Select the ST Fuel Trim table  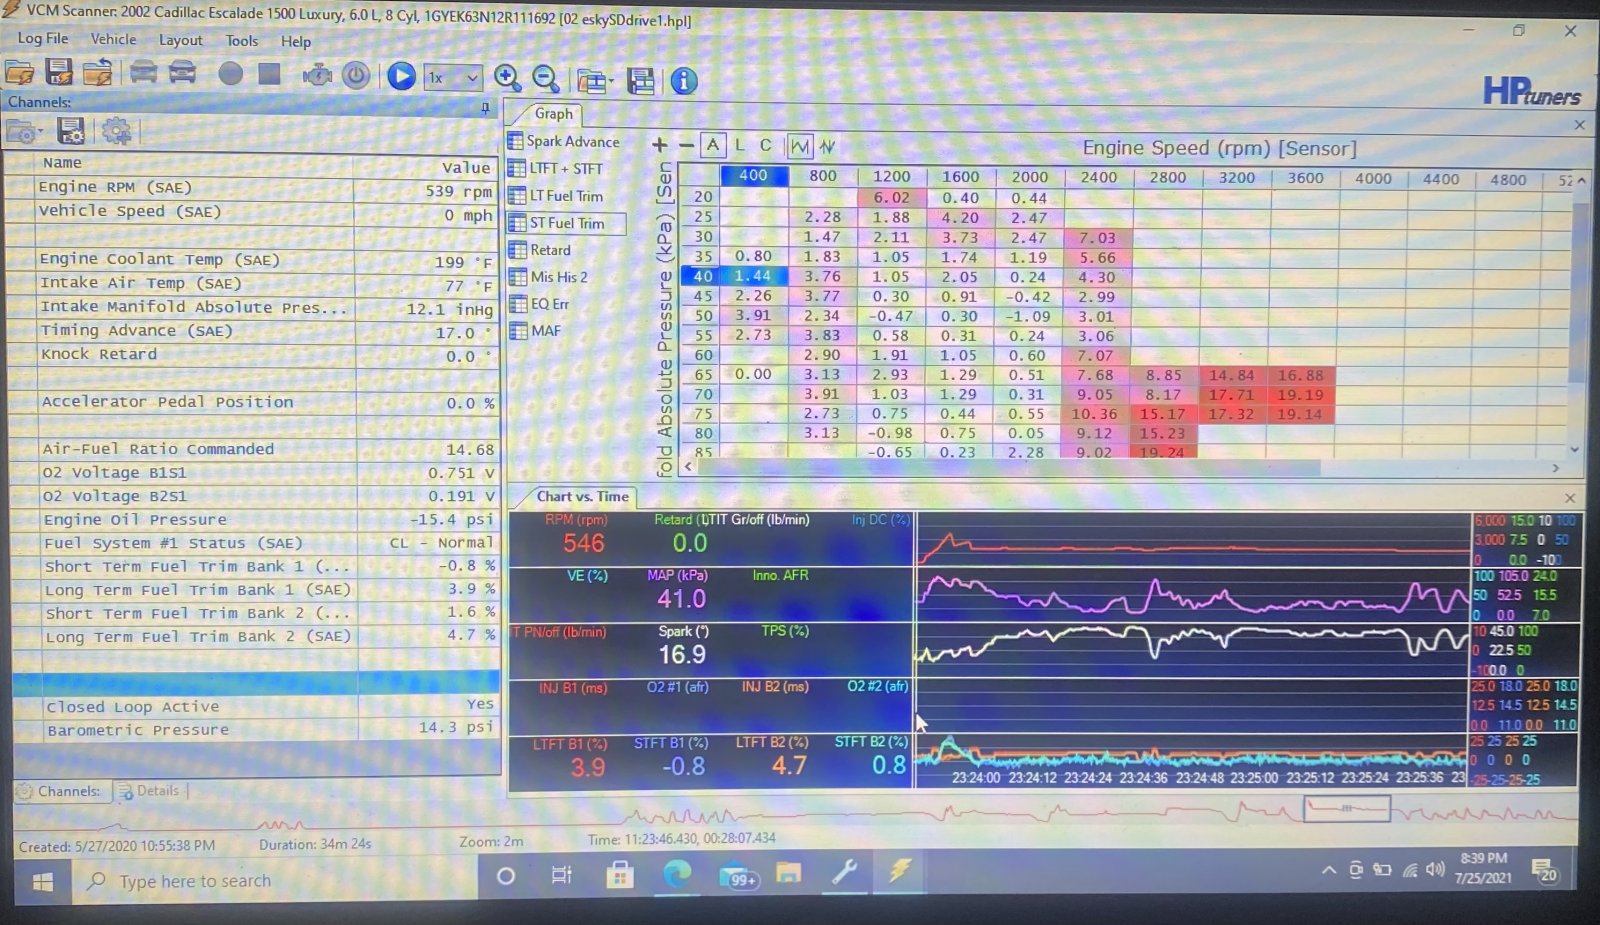566,223
